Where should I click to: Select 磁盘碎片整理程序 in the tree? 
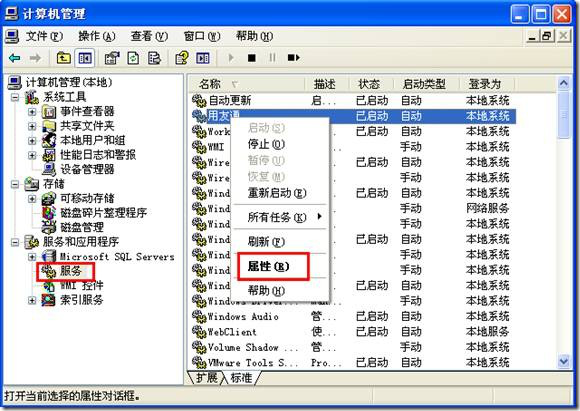(104, 213)
